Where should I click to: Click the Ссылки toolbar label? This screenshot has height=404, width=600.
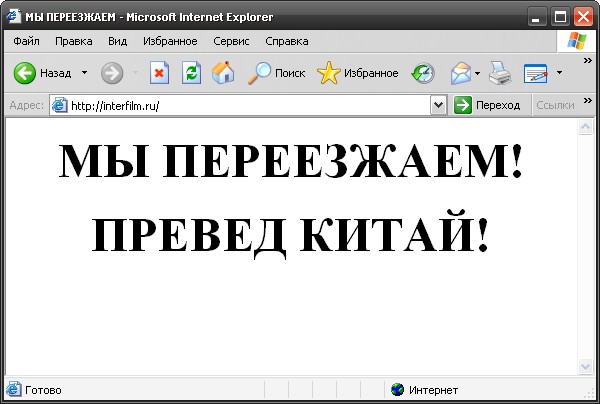555,105
